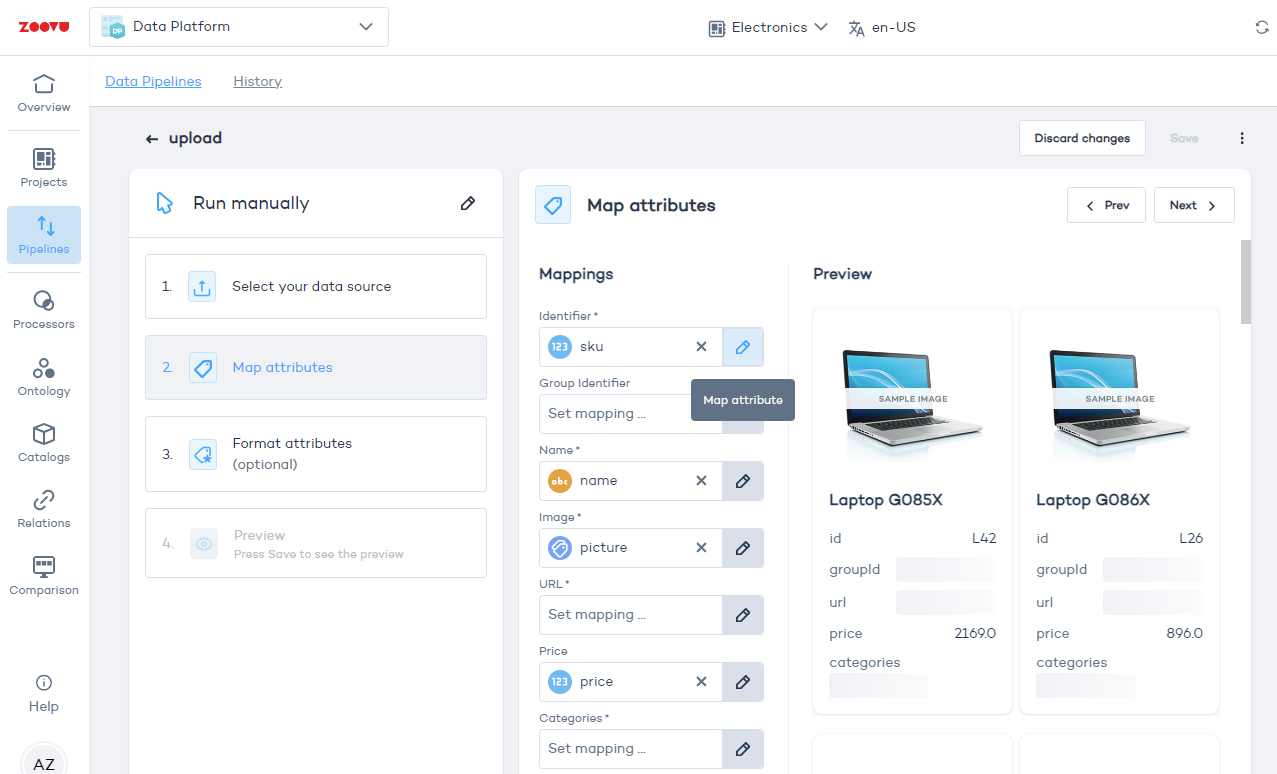This screenshot has width=1277, height=774.
Task: Open Catalogs in the sidebar
Action: point(44,443)
